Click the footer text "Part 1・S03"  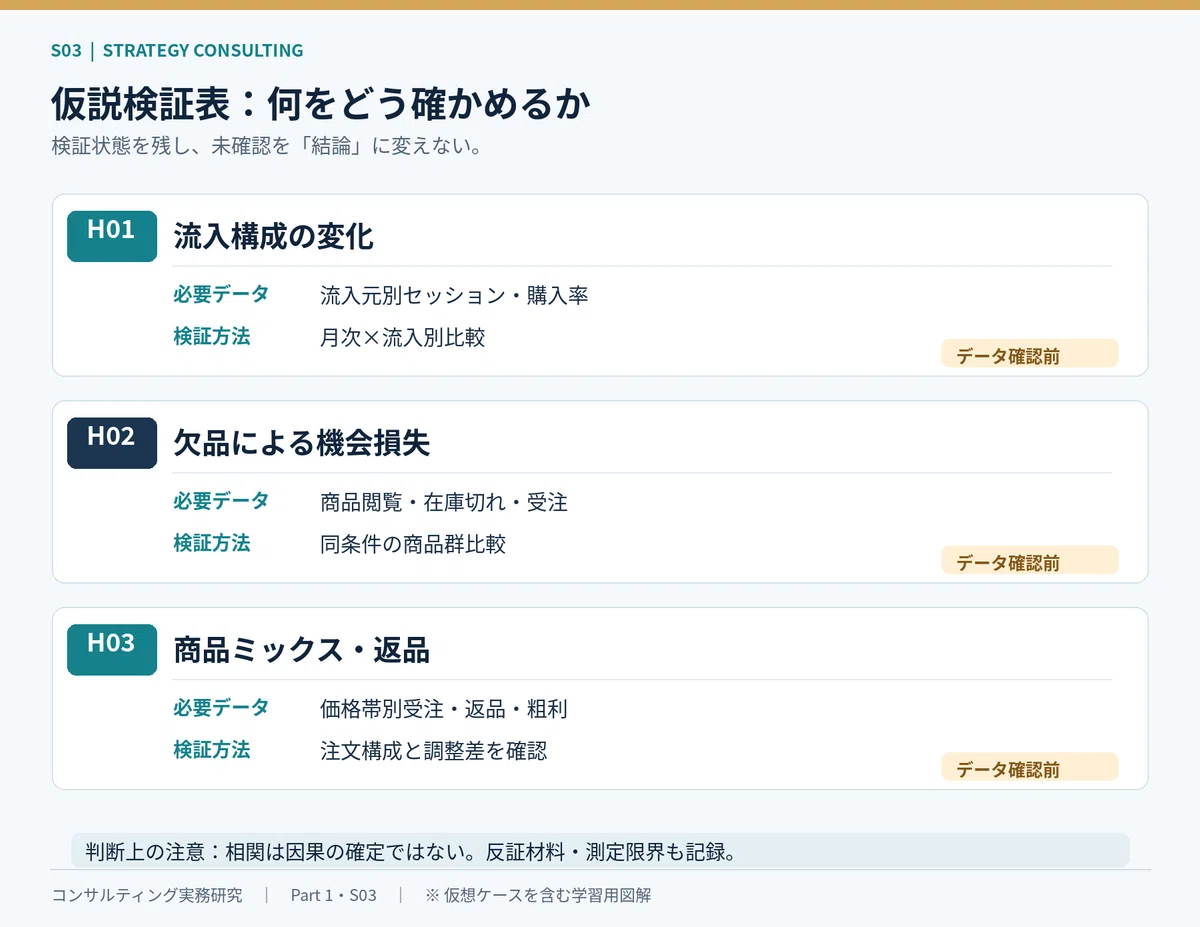point(334,895)
